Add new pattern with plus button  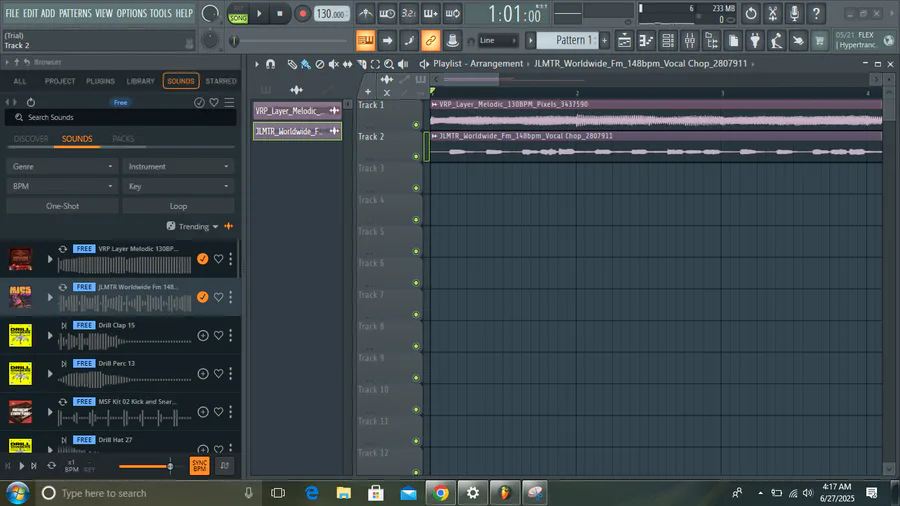(604, 40)
